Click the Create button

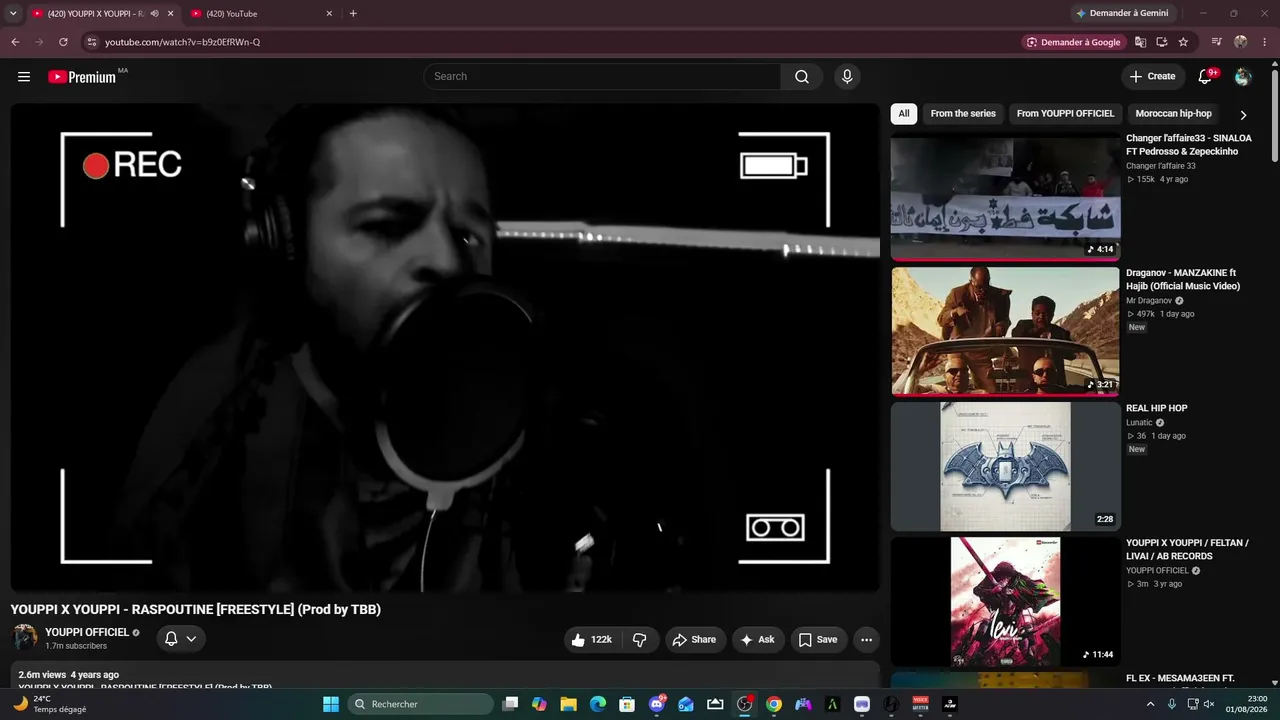pyautogui.click(x=1153, y=77)
